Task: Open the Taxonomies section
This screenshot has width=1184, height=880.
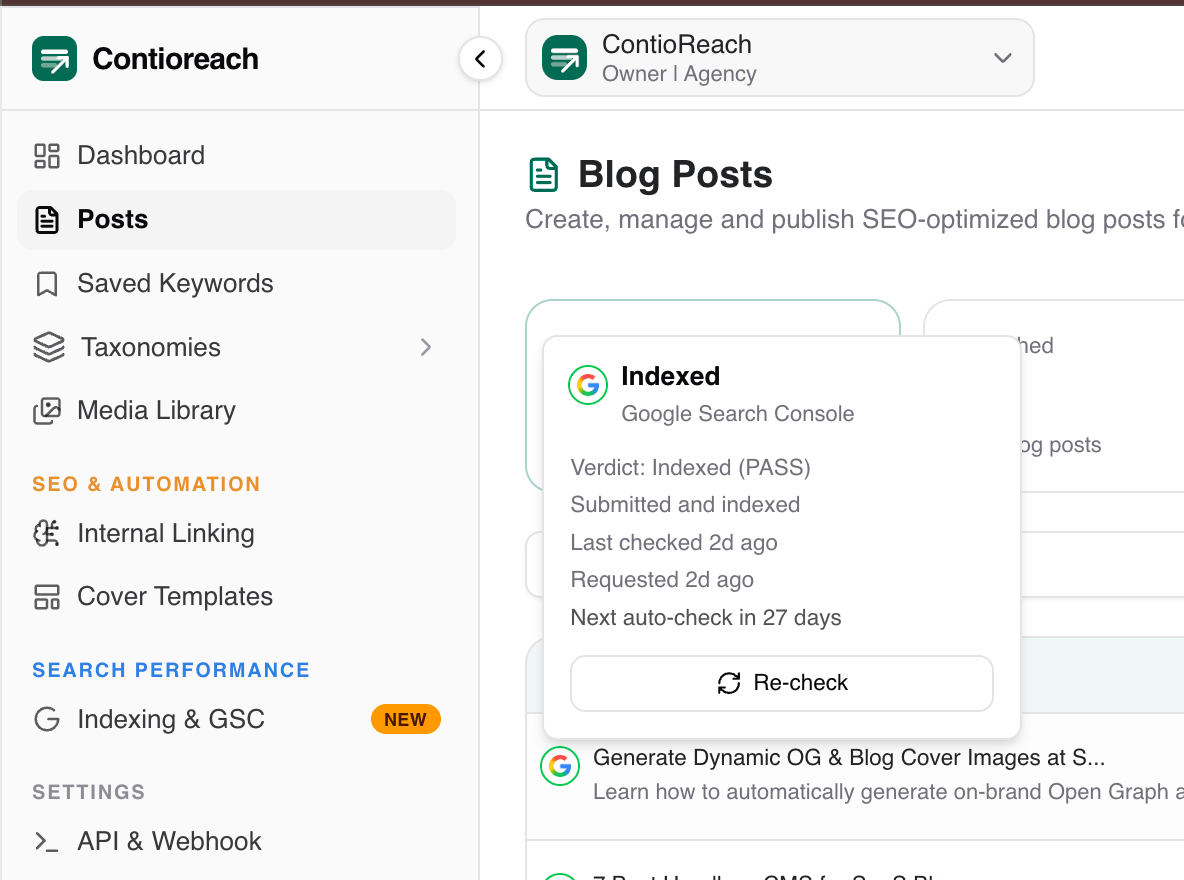Action: coord(236,347)
